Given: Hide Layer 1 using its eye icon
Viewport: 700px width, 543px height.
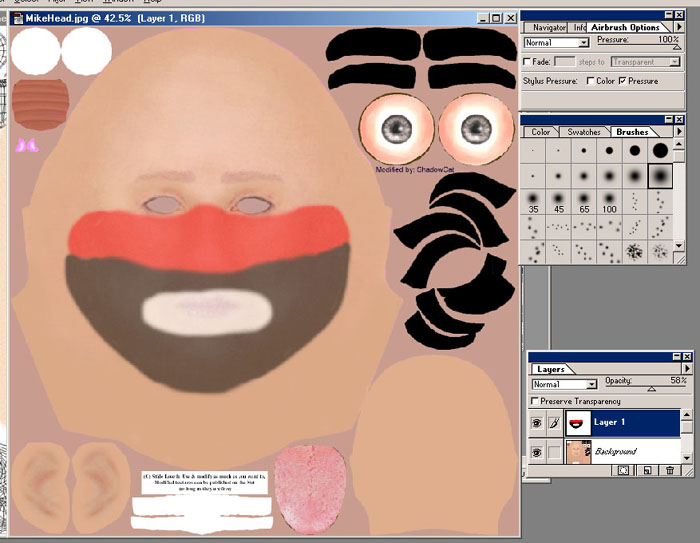Looking at the screenshot, I should pyautogui.click(x=536, y=423).
